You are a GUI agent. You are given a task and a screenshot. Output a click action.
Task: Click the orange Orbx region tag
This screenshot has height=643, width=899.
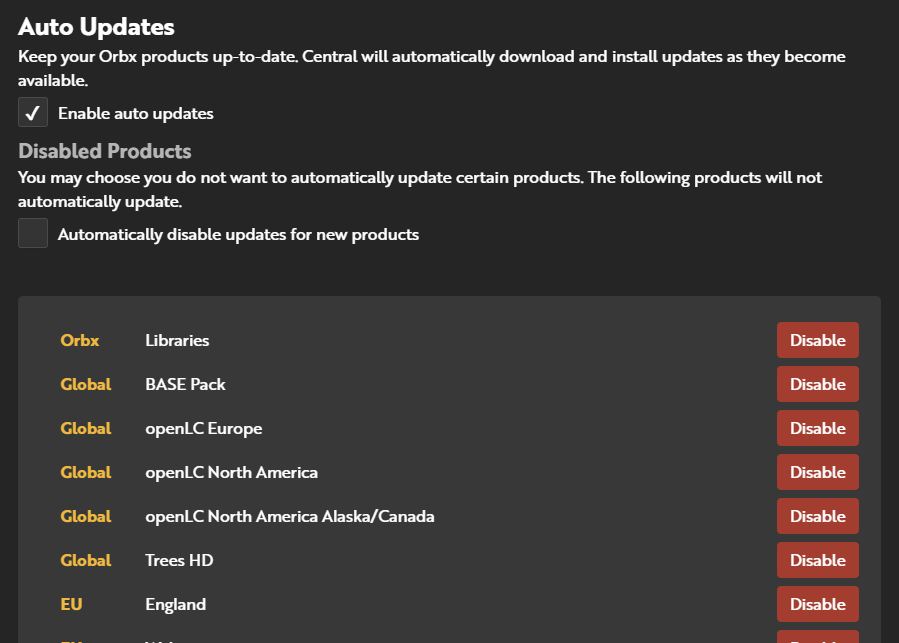click(80, 340)
